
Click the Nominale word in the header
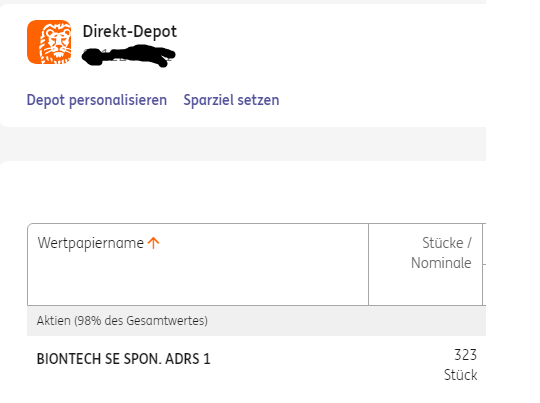(x=441, y=263)
